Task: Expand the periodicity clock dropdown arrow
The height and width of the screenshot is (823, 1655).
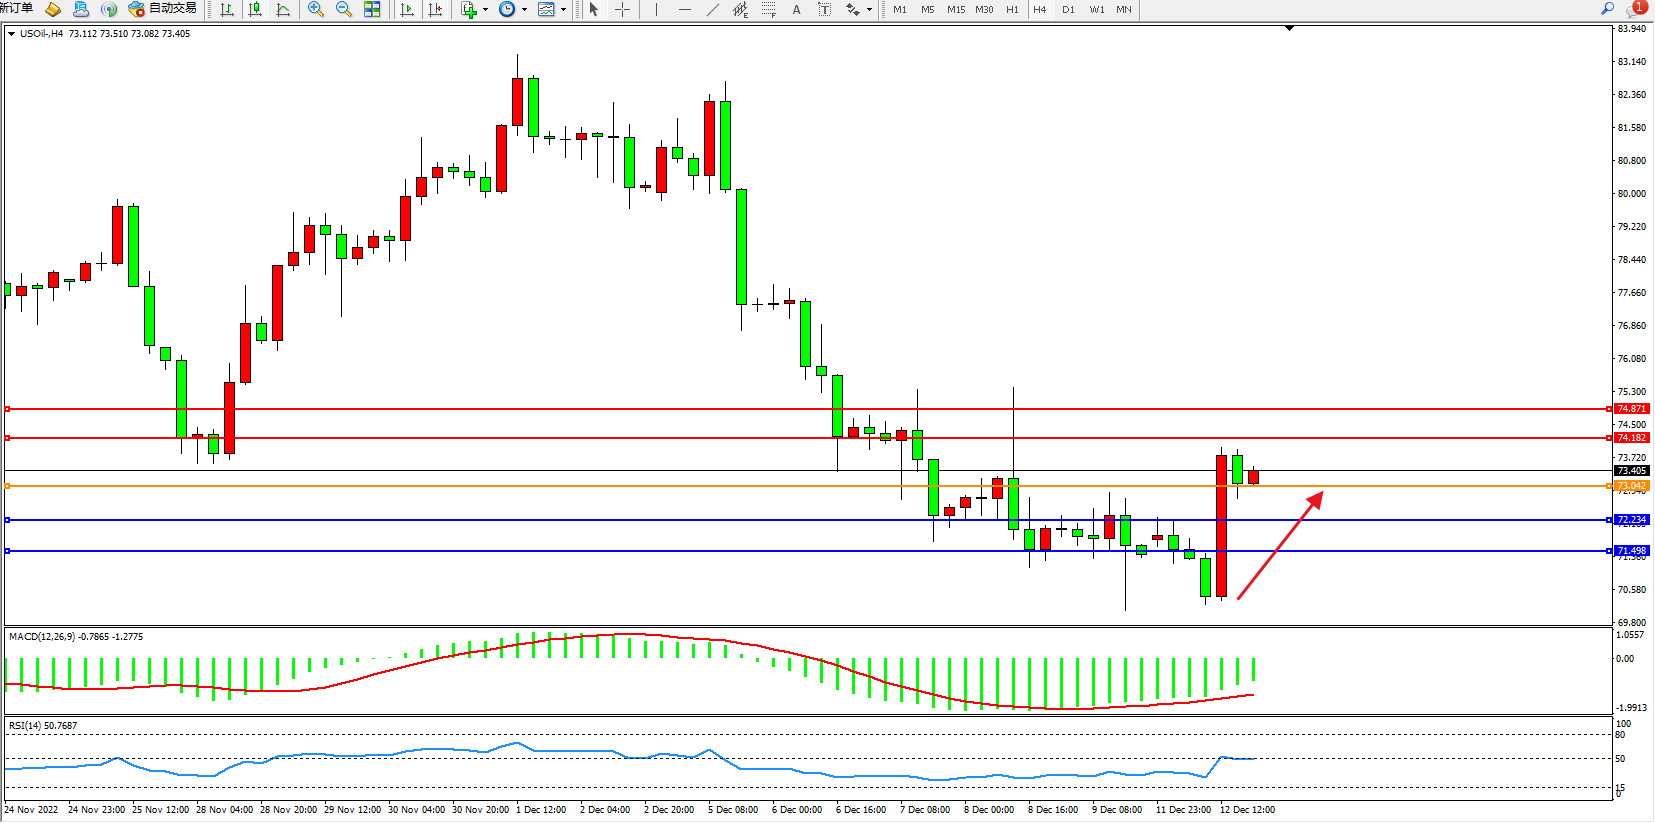Action: click(524, 10)
